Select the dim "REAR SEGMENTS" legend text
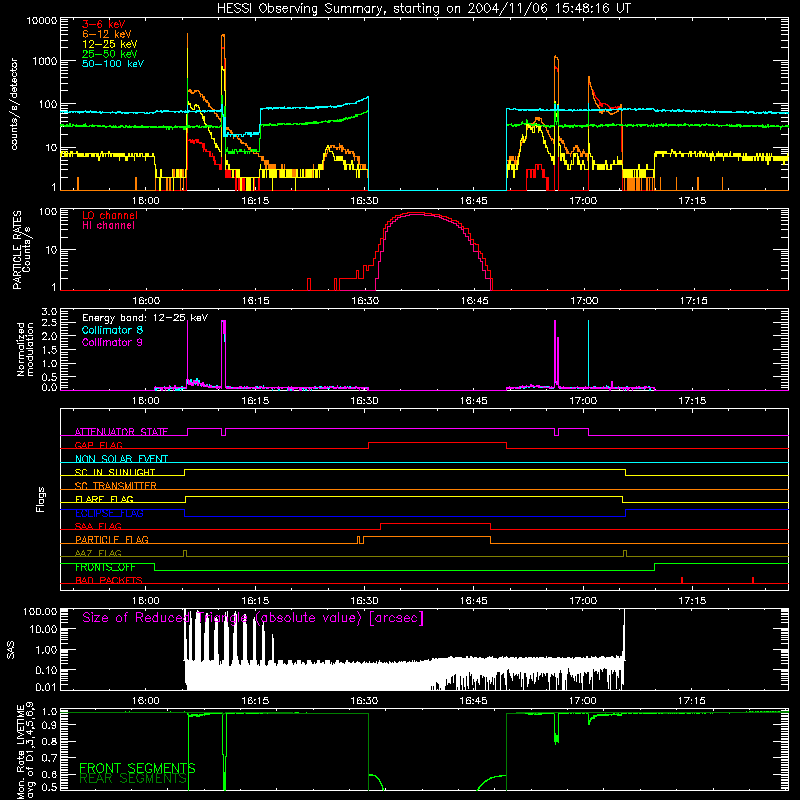This screenshot has width=800, height=800. tap(133, 779)
